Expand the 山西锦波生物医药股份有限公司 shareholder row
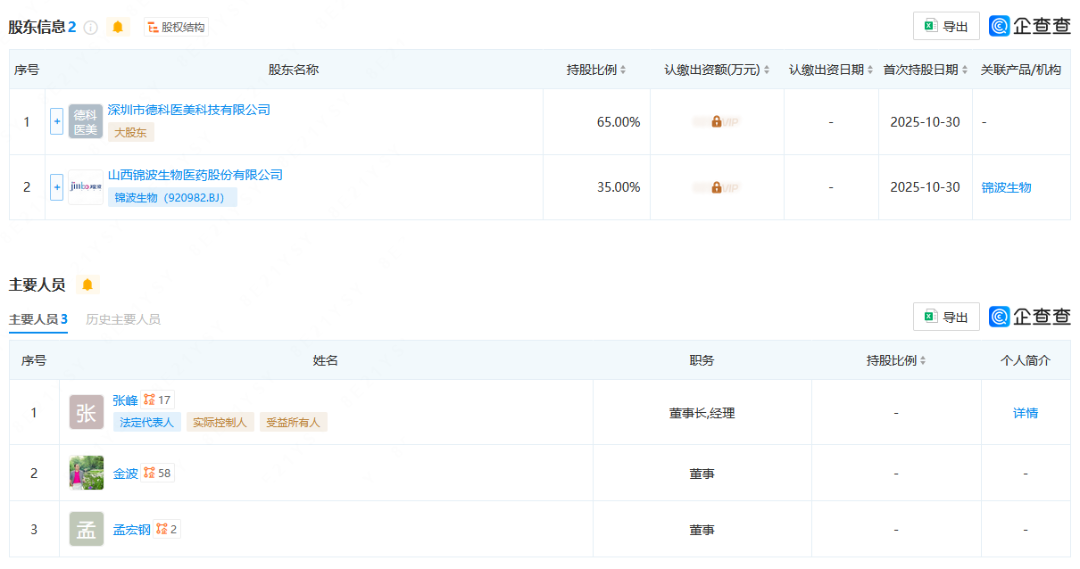Image resolution: width=1080 pixels, height=569 pixels. point(56,187)
